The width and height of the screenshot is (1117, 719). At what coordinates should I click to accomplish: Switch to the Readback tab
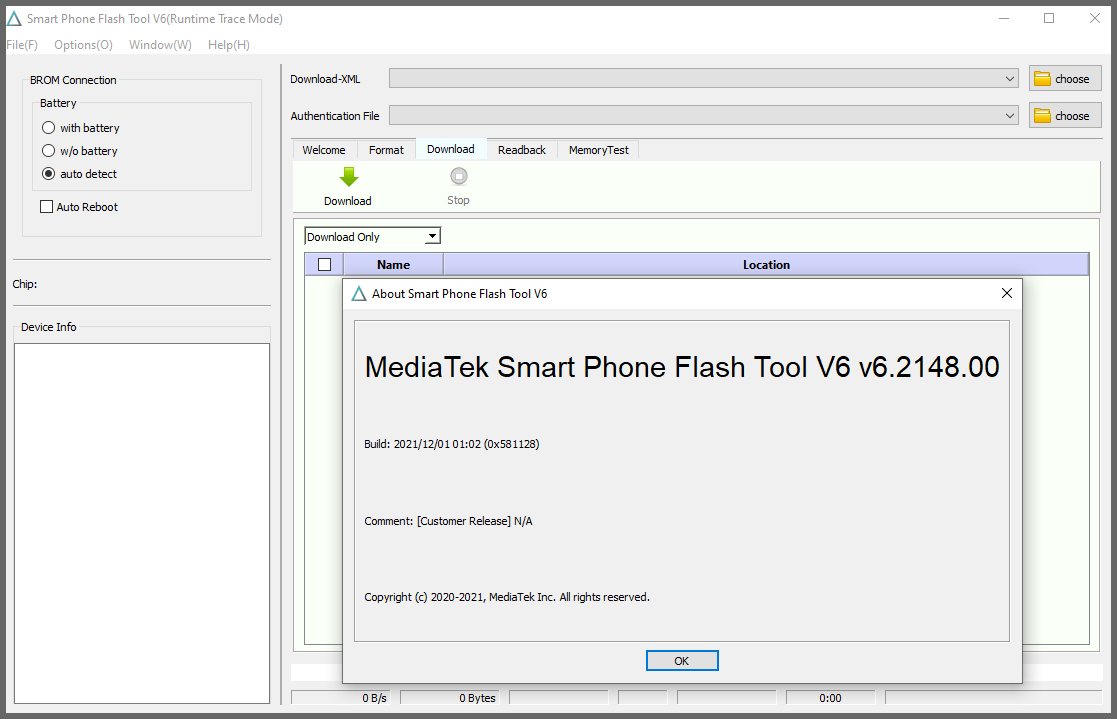click(521, 150)
